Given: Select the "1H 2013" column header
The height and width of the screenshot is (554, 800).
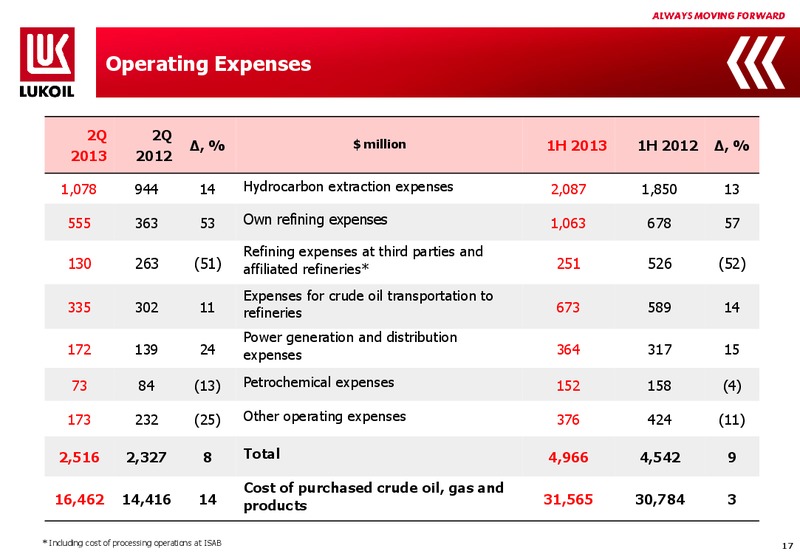Looking at the screenshot, I should (577, 146).
